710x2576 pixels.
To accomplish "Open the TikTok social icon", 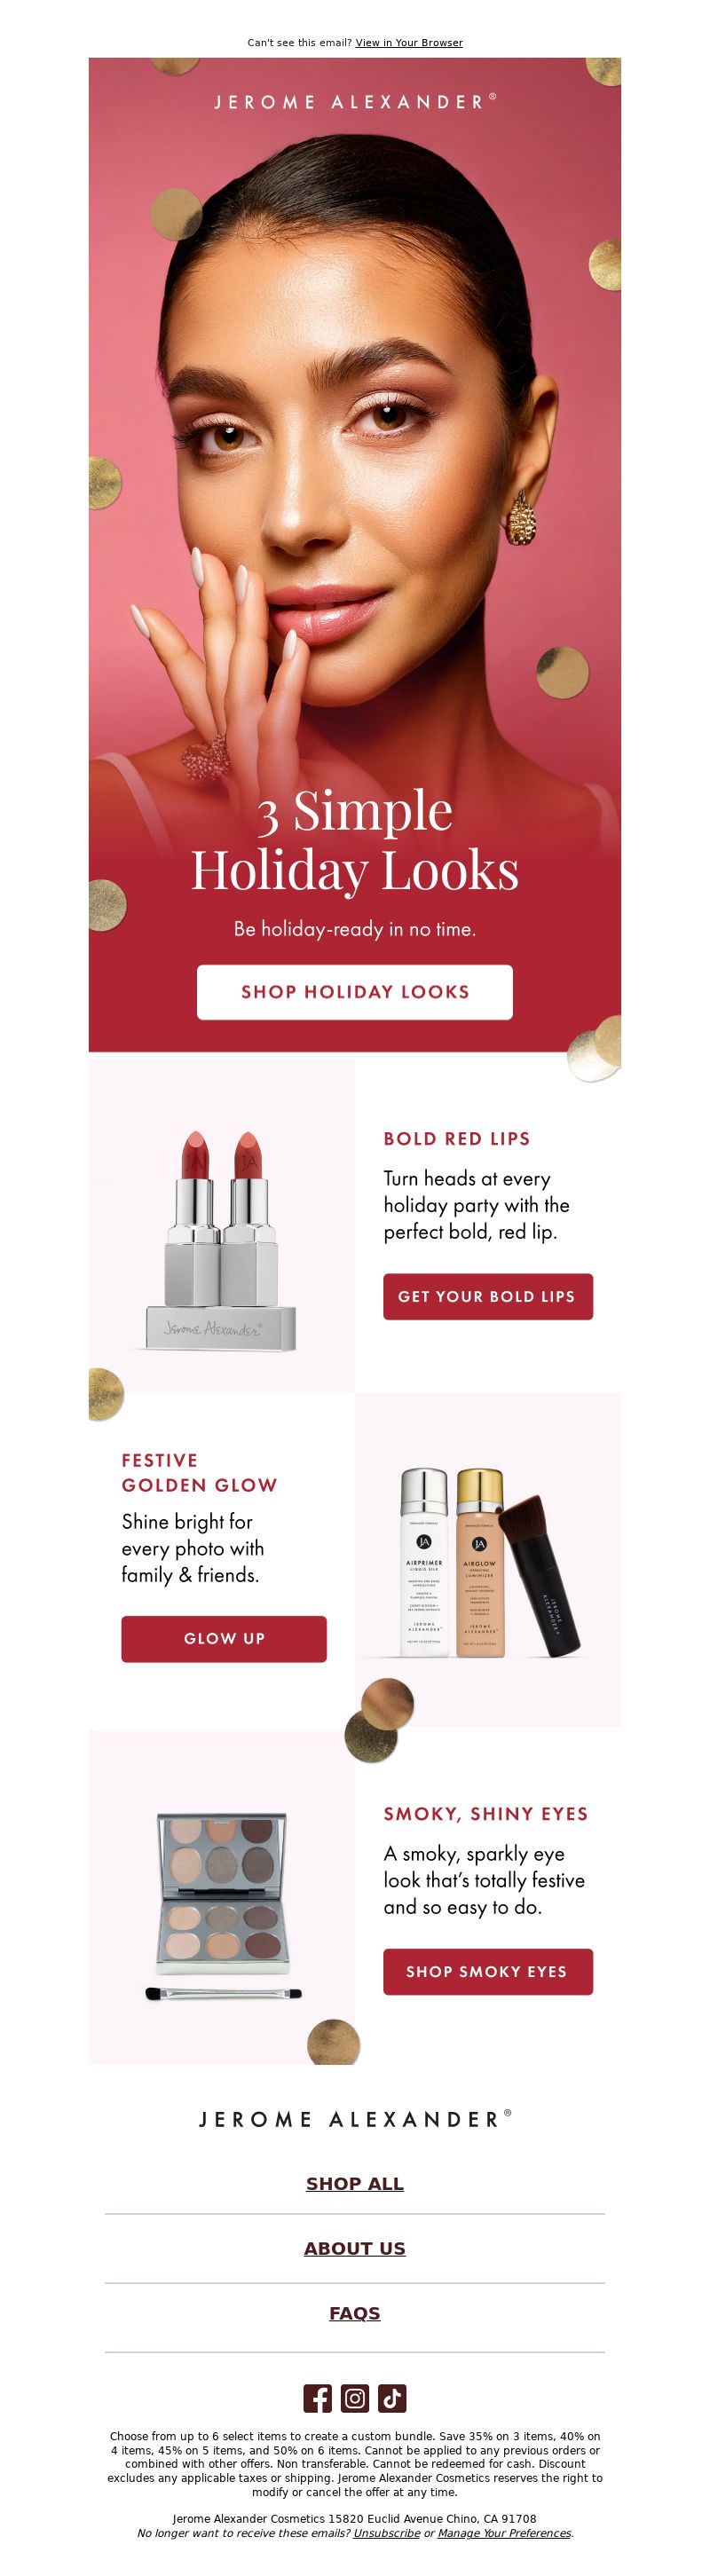I will (x=392, y=2398).
